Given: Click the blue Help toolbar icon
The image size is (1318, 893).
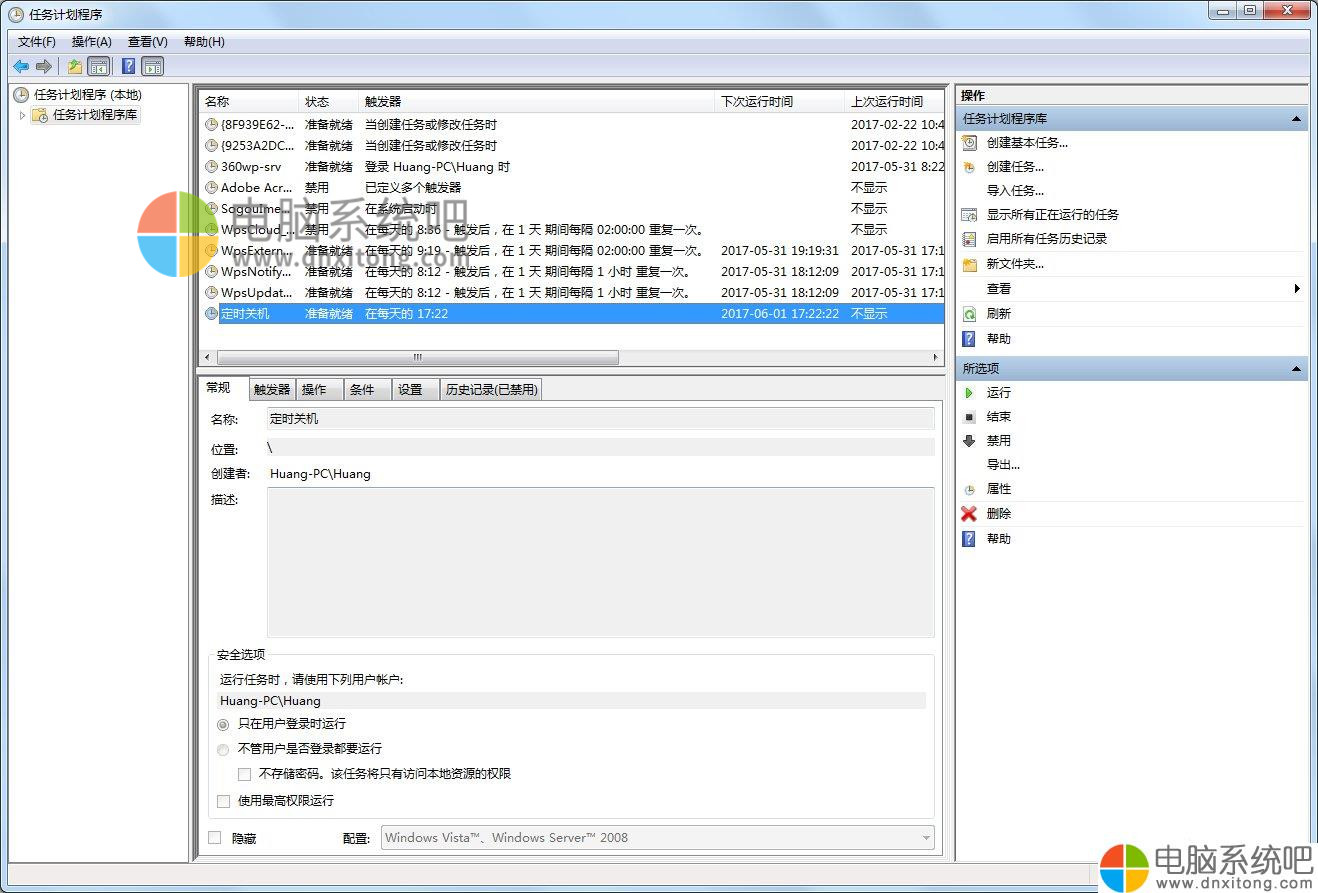Looking at the screenshot, I should tap(128, 66).
